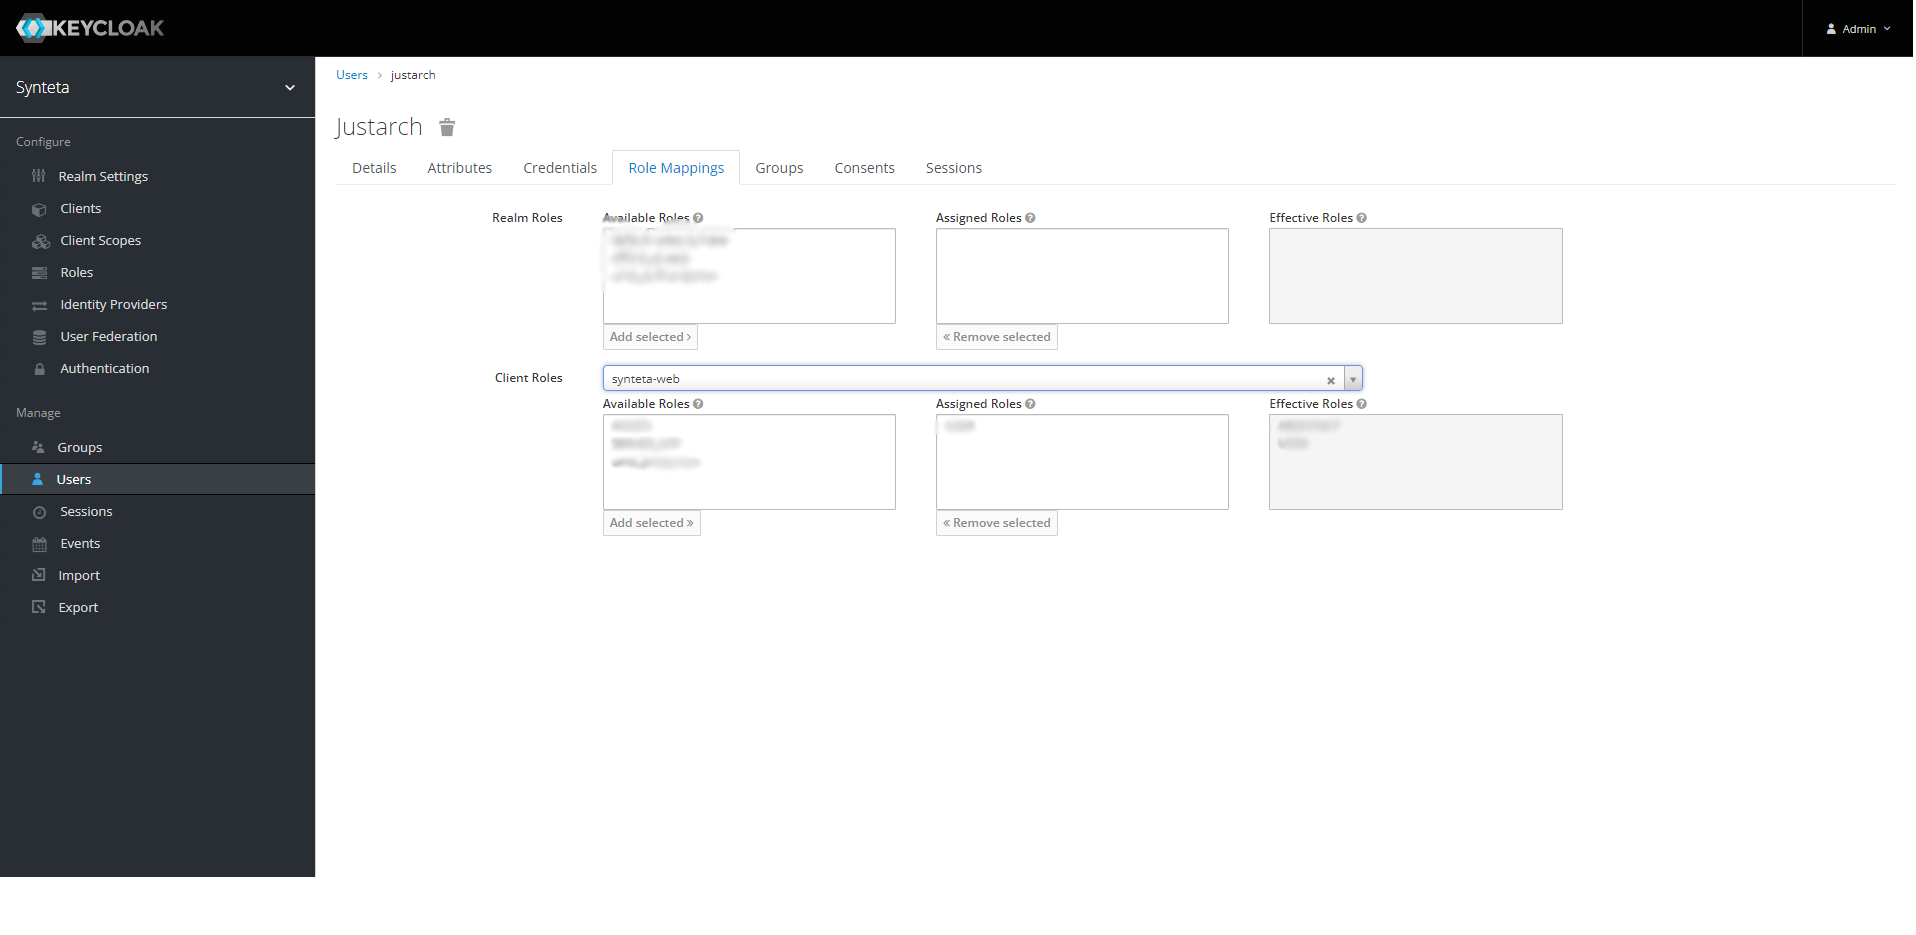The width and height of the screenshot is (1916, 935).
Task: Open Client Scopes from the sidebar
Action: click(40, 240)
